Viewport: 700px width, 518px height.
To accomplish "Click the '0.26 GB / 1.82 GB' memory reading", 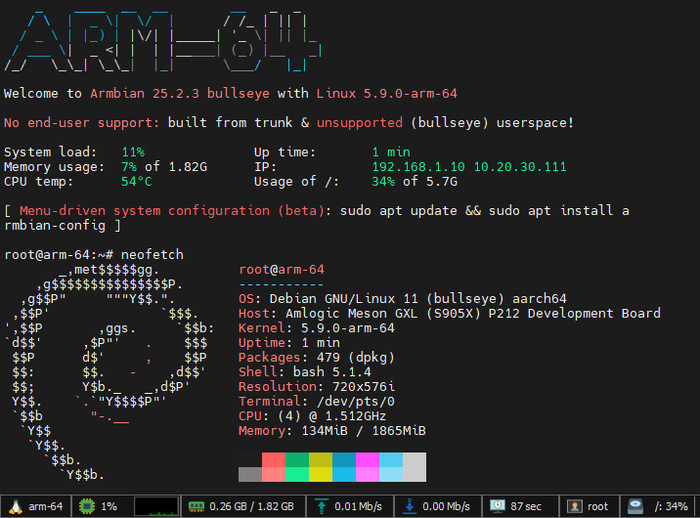I will point(251,506).
